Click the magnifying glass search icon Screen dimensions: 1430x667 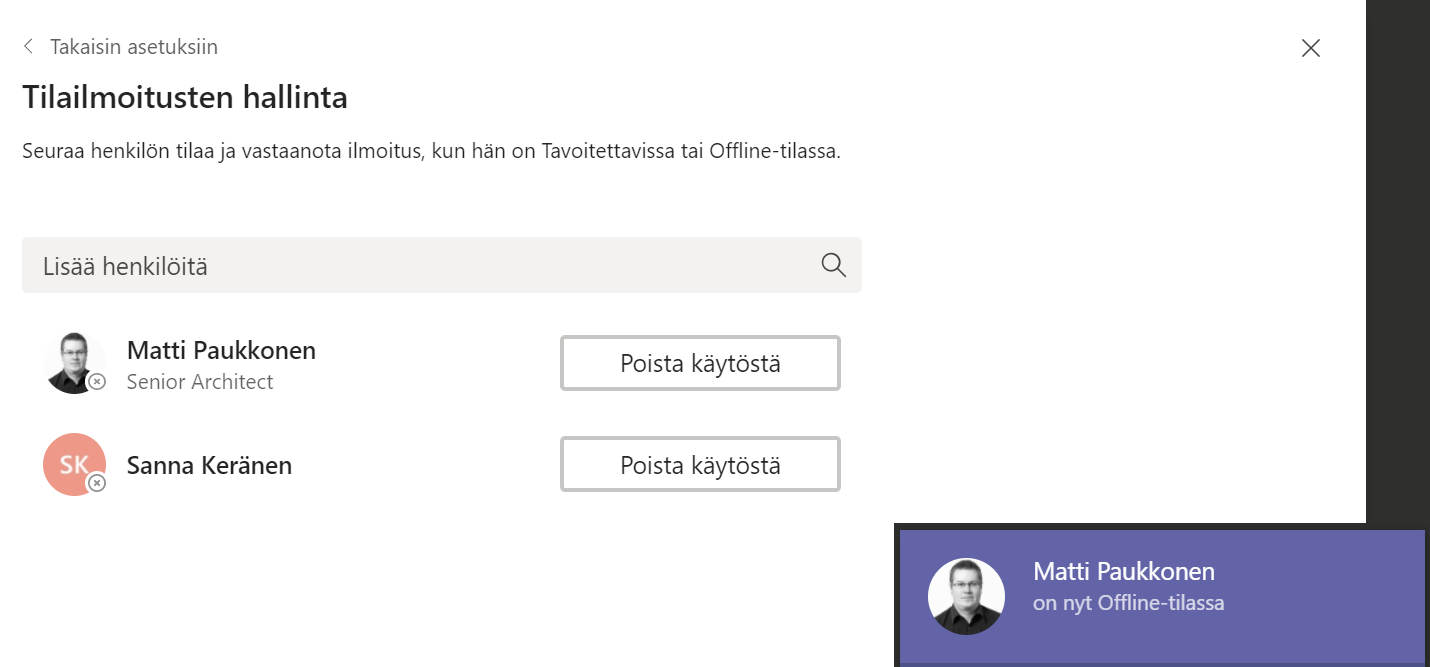pyautogui.click(x=833, y=265)
